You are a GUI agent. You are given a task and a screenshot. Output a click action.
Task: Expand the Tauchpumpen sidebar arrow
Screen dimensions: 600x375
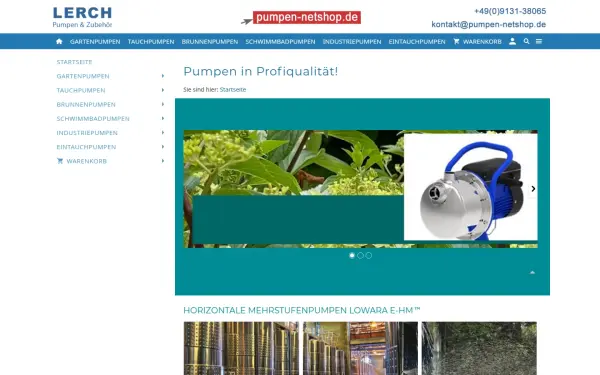click(x=163, y=90)
